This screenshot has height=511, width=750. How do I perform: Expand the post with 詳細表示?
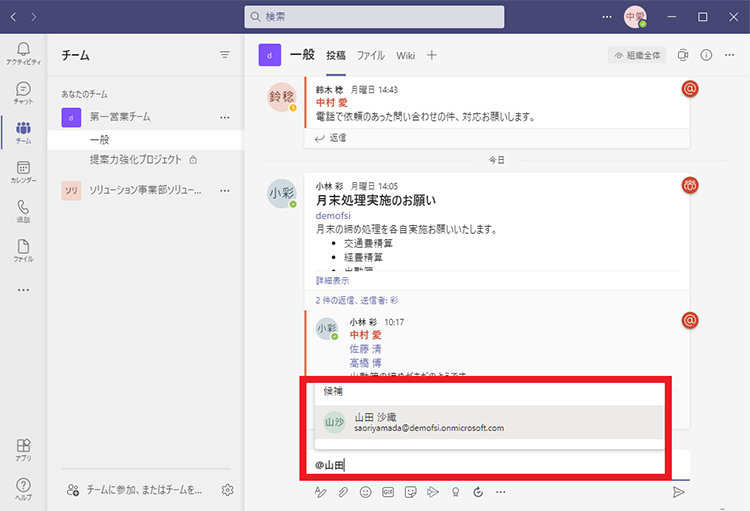click(x=332, y=280)
